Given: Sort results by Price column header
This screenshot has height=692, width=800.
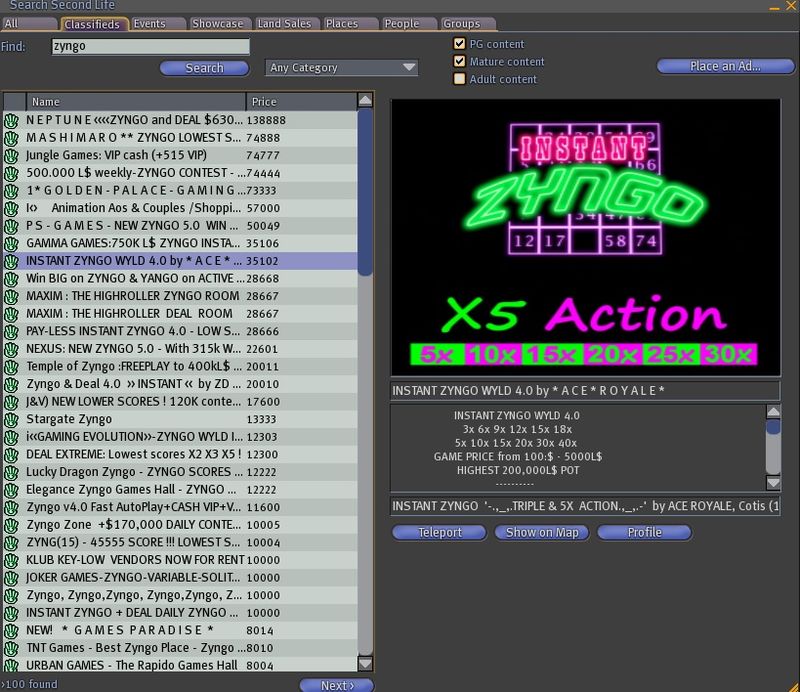Looking at the screenshot, I should [301, 102].
